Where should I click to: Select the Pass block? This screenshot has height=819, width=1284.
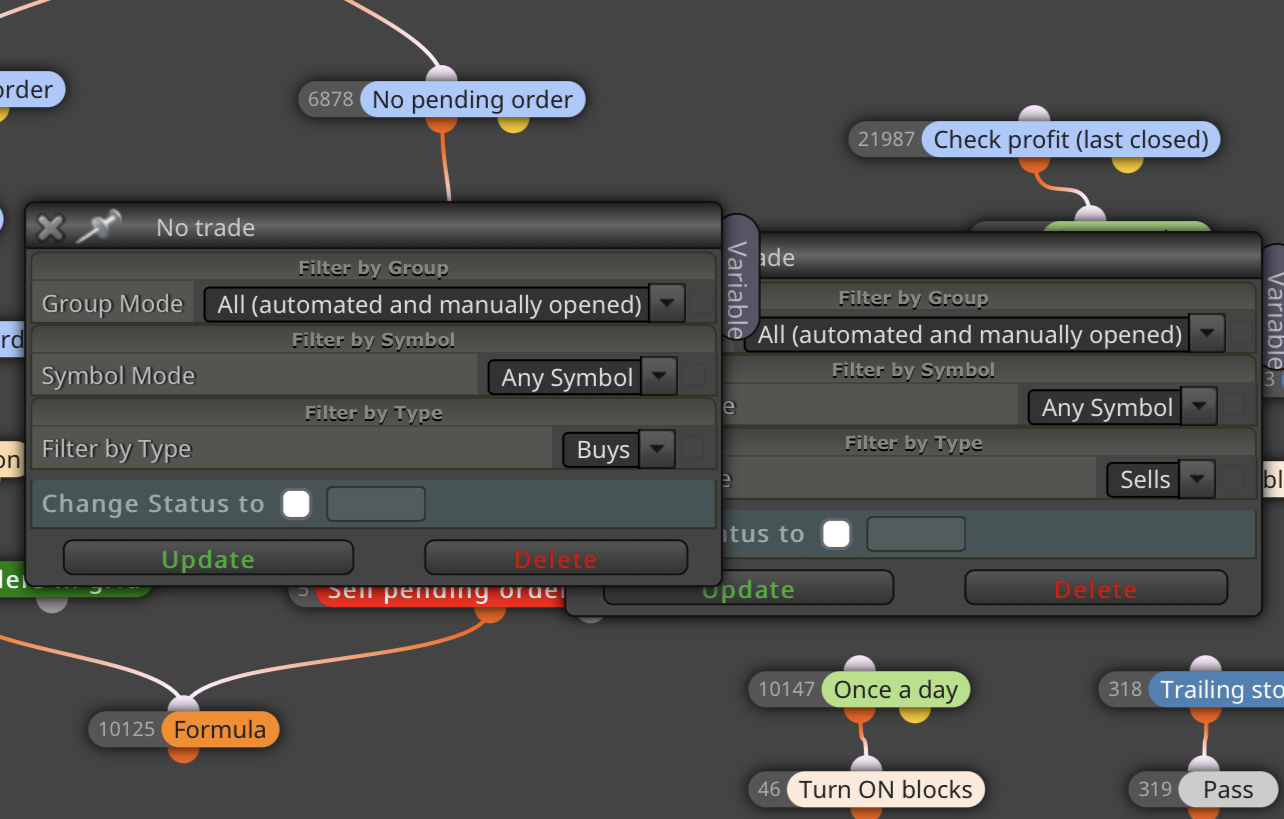click(1228, 789)
